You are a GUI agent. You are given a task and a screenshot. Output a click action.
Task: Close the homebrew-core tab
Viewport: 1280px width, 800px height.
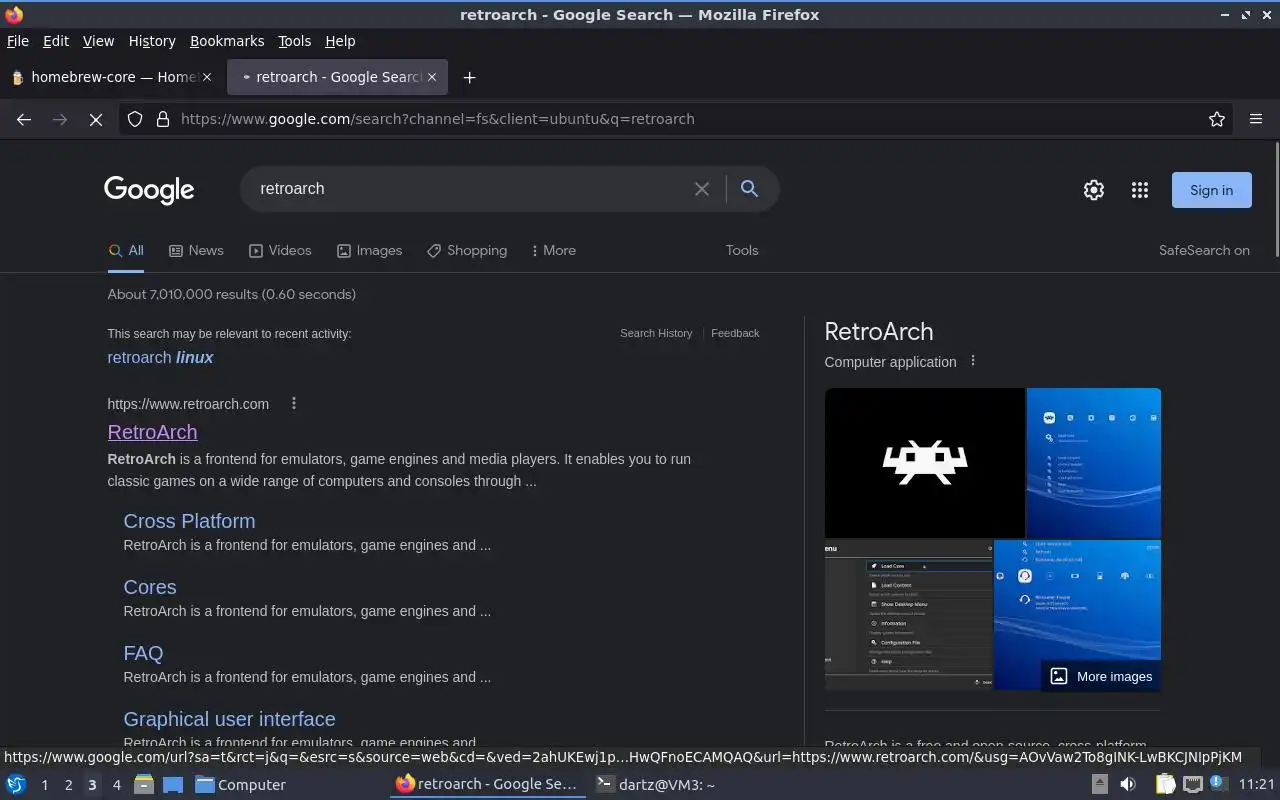207,77
